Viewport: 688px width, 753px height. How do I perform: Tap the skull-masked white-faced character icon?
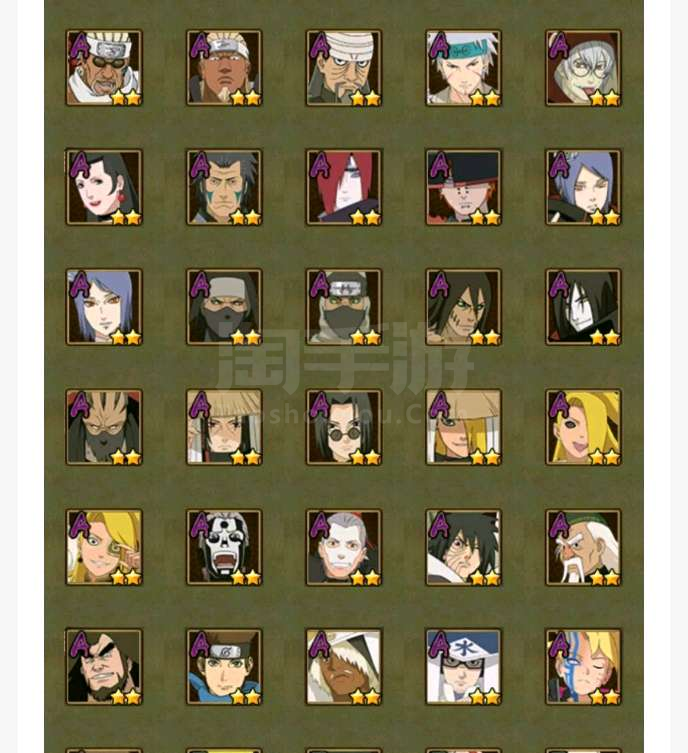pyautogui.click(x=224, y=547)
